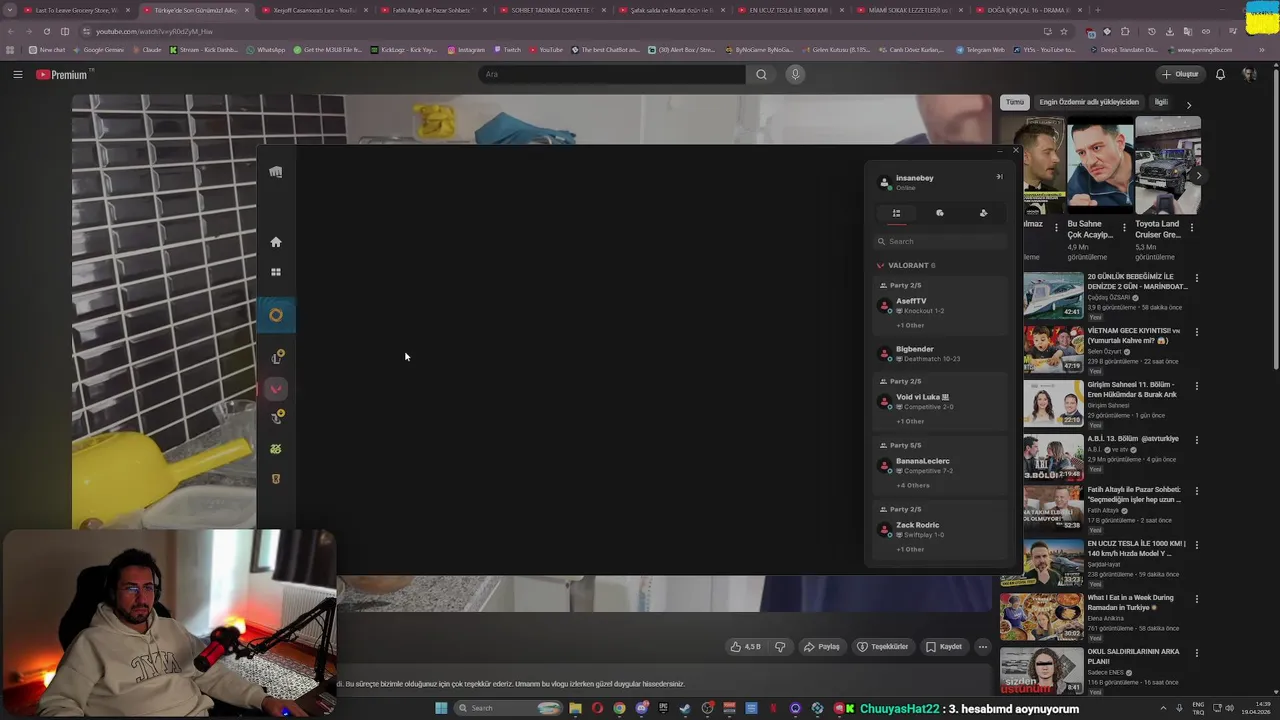Image resolution: width=1280 pixels, height=720 pixels.
Task: Like the video with thumbs-up button
Action: point(745,647)
